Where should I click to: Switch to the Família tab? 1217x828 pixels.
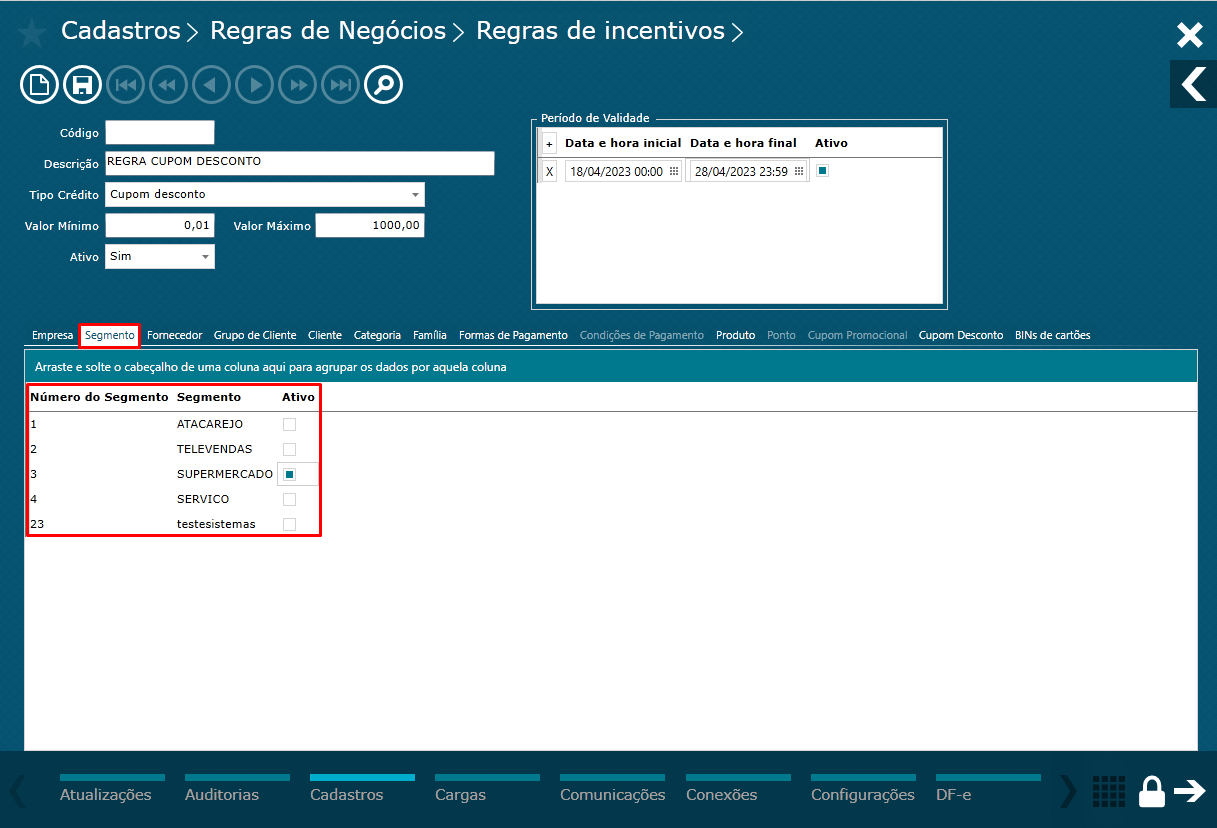click(430, 335)
